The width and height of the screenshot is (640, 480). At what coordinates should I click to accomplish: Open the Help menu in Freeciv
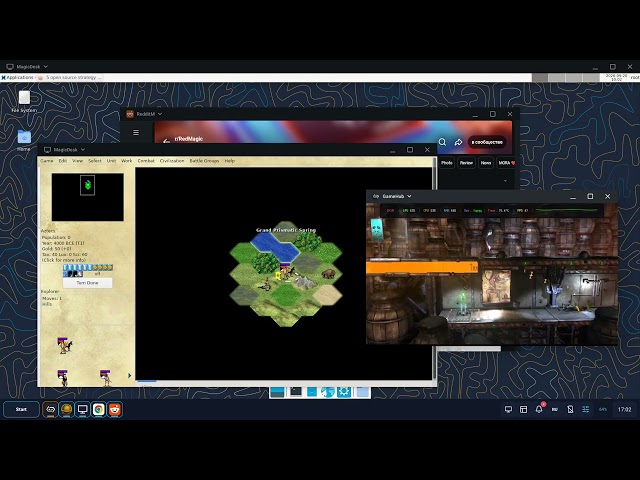coord(229,161)
